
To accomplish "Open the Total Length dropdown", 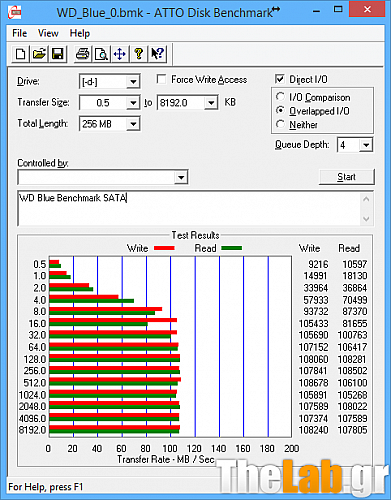I will [133, 124].
